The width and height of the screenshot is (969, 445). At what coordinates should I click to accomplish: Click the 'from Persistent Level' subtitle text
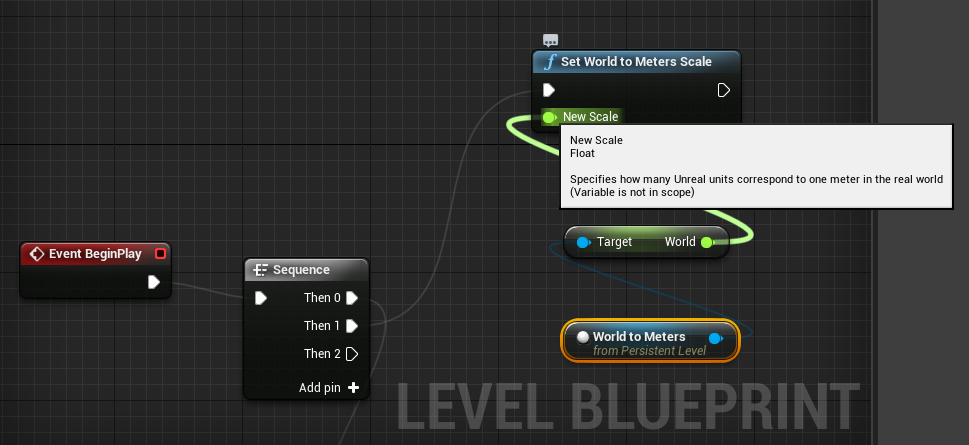click(649, 351)
